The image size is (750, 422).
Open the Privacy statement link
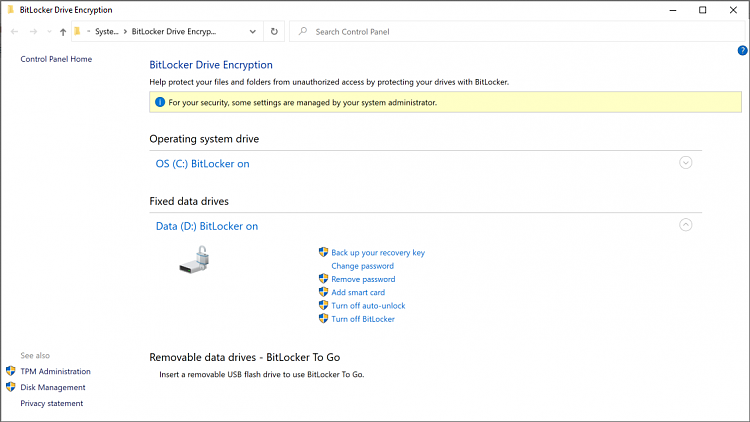[52, 403]
